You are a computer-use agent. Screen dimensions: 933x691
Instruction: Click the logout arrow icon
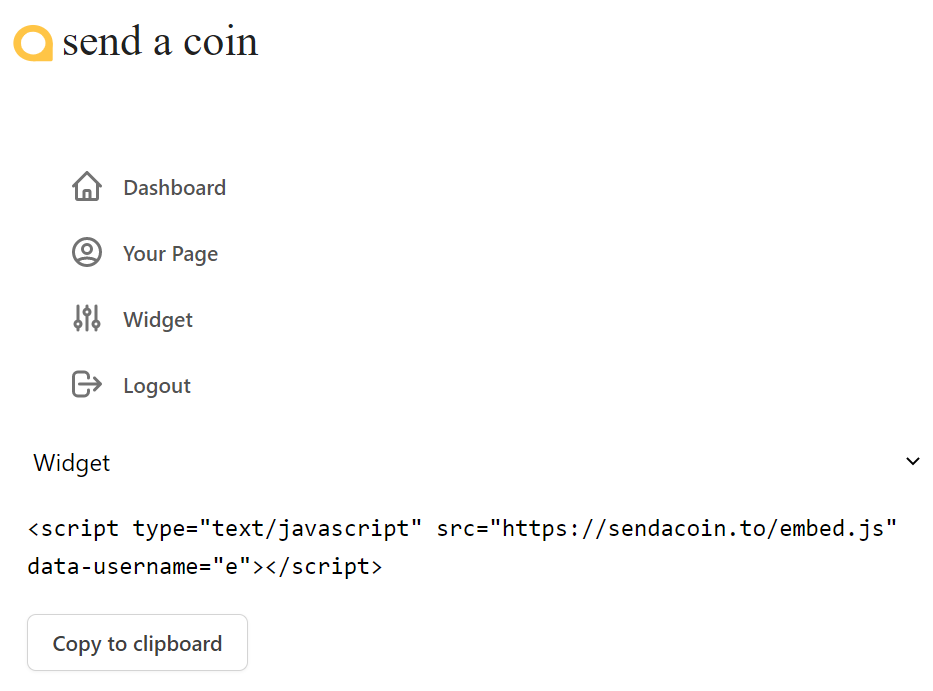[87, 384]
